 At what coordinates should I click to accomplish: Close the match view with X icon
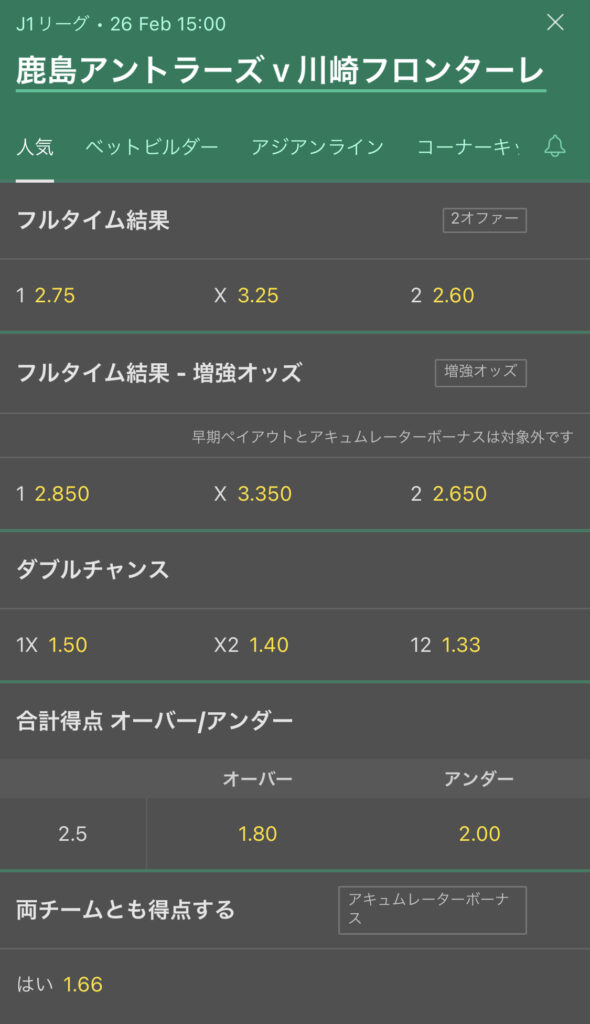(x=555, y=23)
